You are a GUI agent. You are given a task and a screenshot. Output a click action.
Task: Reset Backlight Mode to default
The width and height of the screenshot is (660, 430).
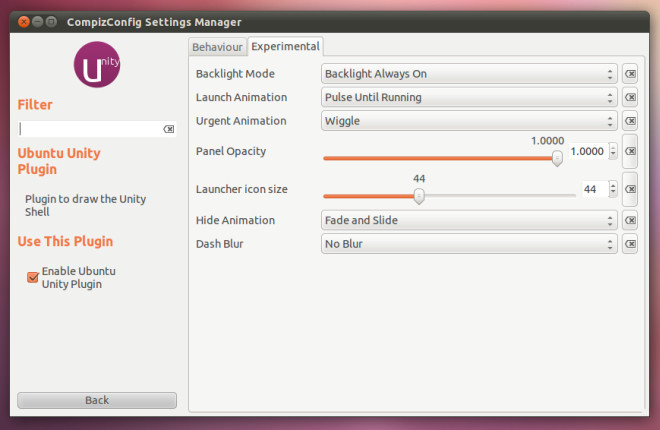pyautogui.click(x=630, y=74)
